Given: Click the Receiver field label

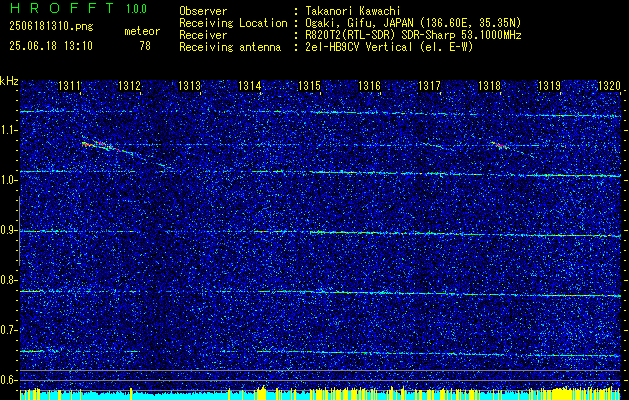Looking at the screenshot, I should coord(203,35).
